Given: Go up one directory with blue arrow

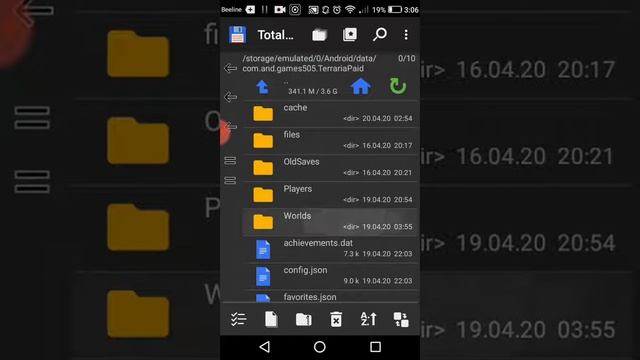Looking at the screenshot, I should coord(262,87).
